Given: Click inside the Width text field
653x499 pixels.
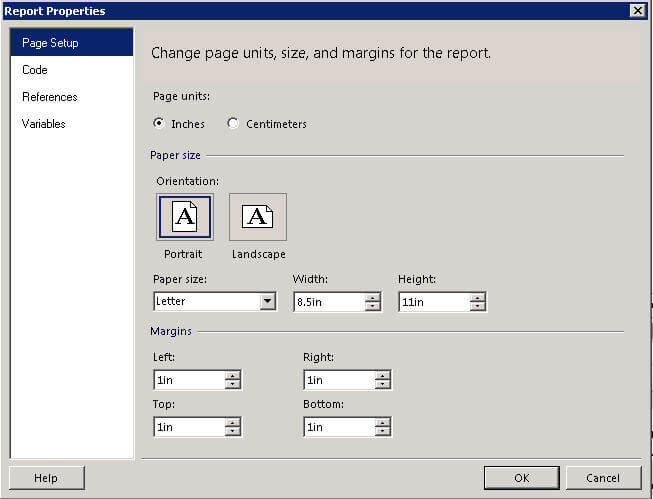Looking at the screenshot, I should point(327,302).
